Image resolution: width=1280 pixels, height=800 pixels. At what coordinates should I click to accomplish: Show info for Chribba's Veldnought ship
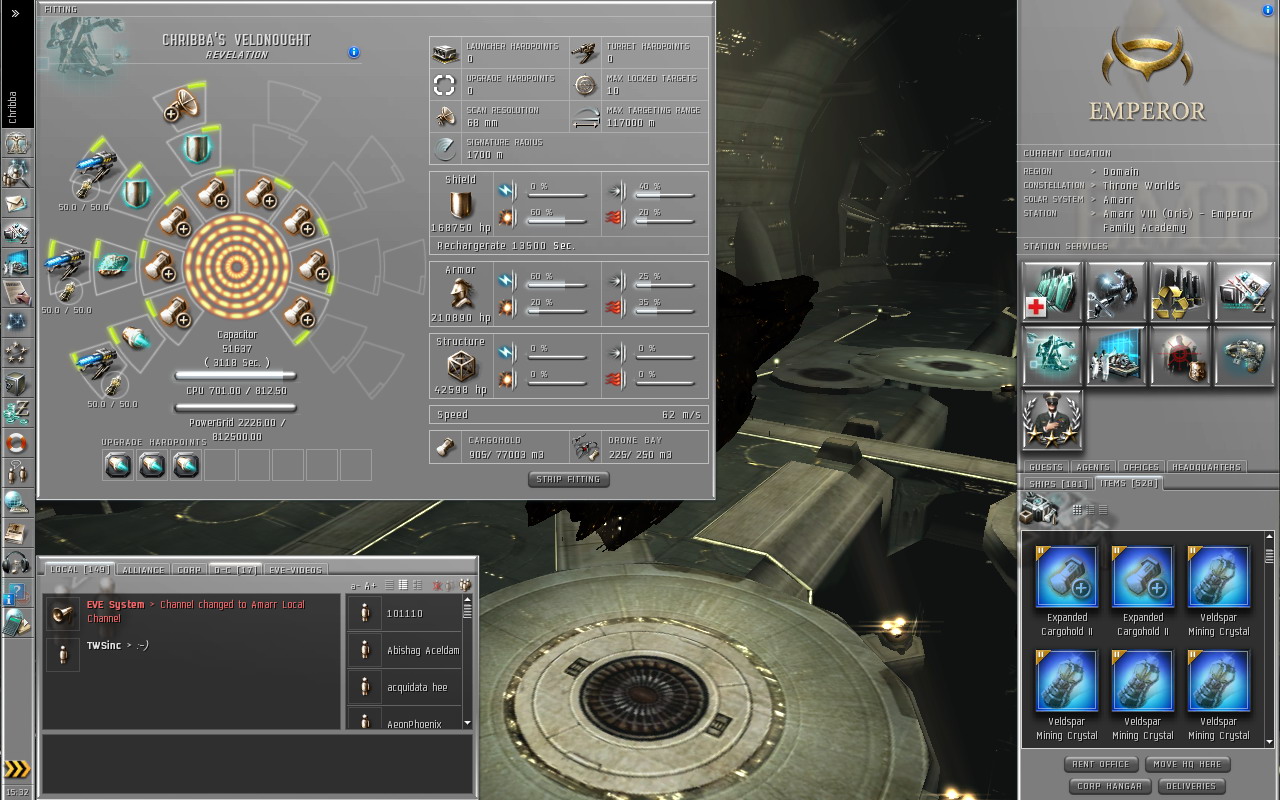pos(354,52)
